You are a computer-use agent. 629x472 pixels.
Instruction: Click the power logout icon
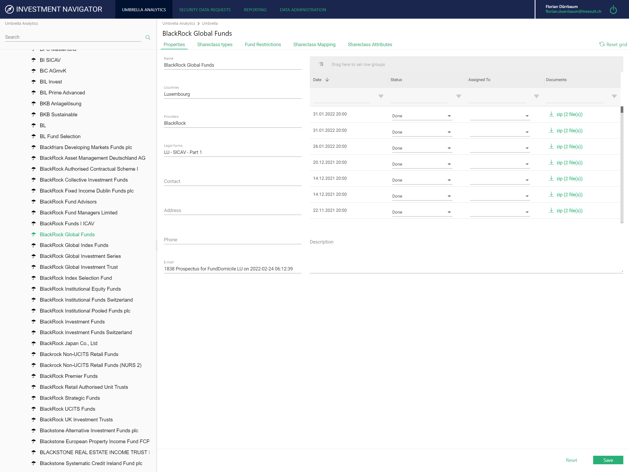coord(613,10)
